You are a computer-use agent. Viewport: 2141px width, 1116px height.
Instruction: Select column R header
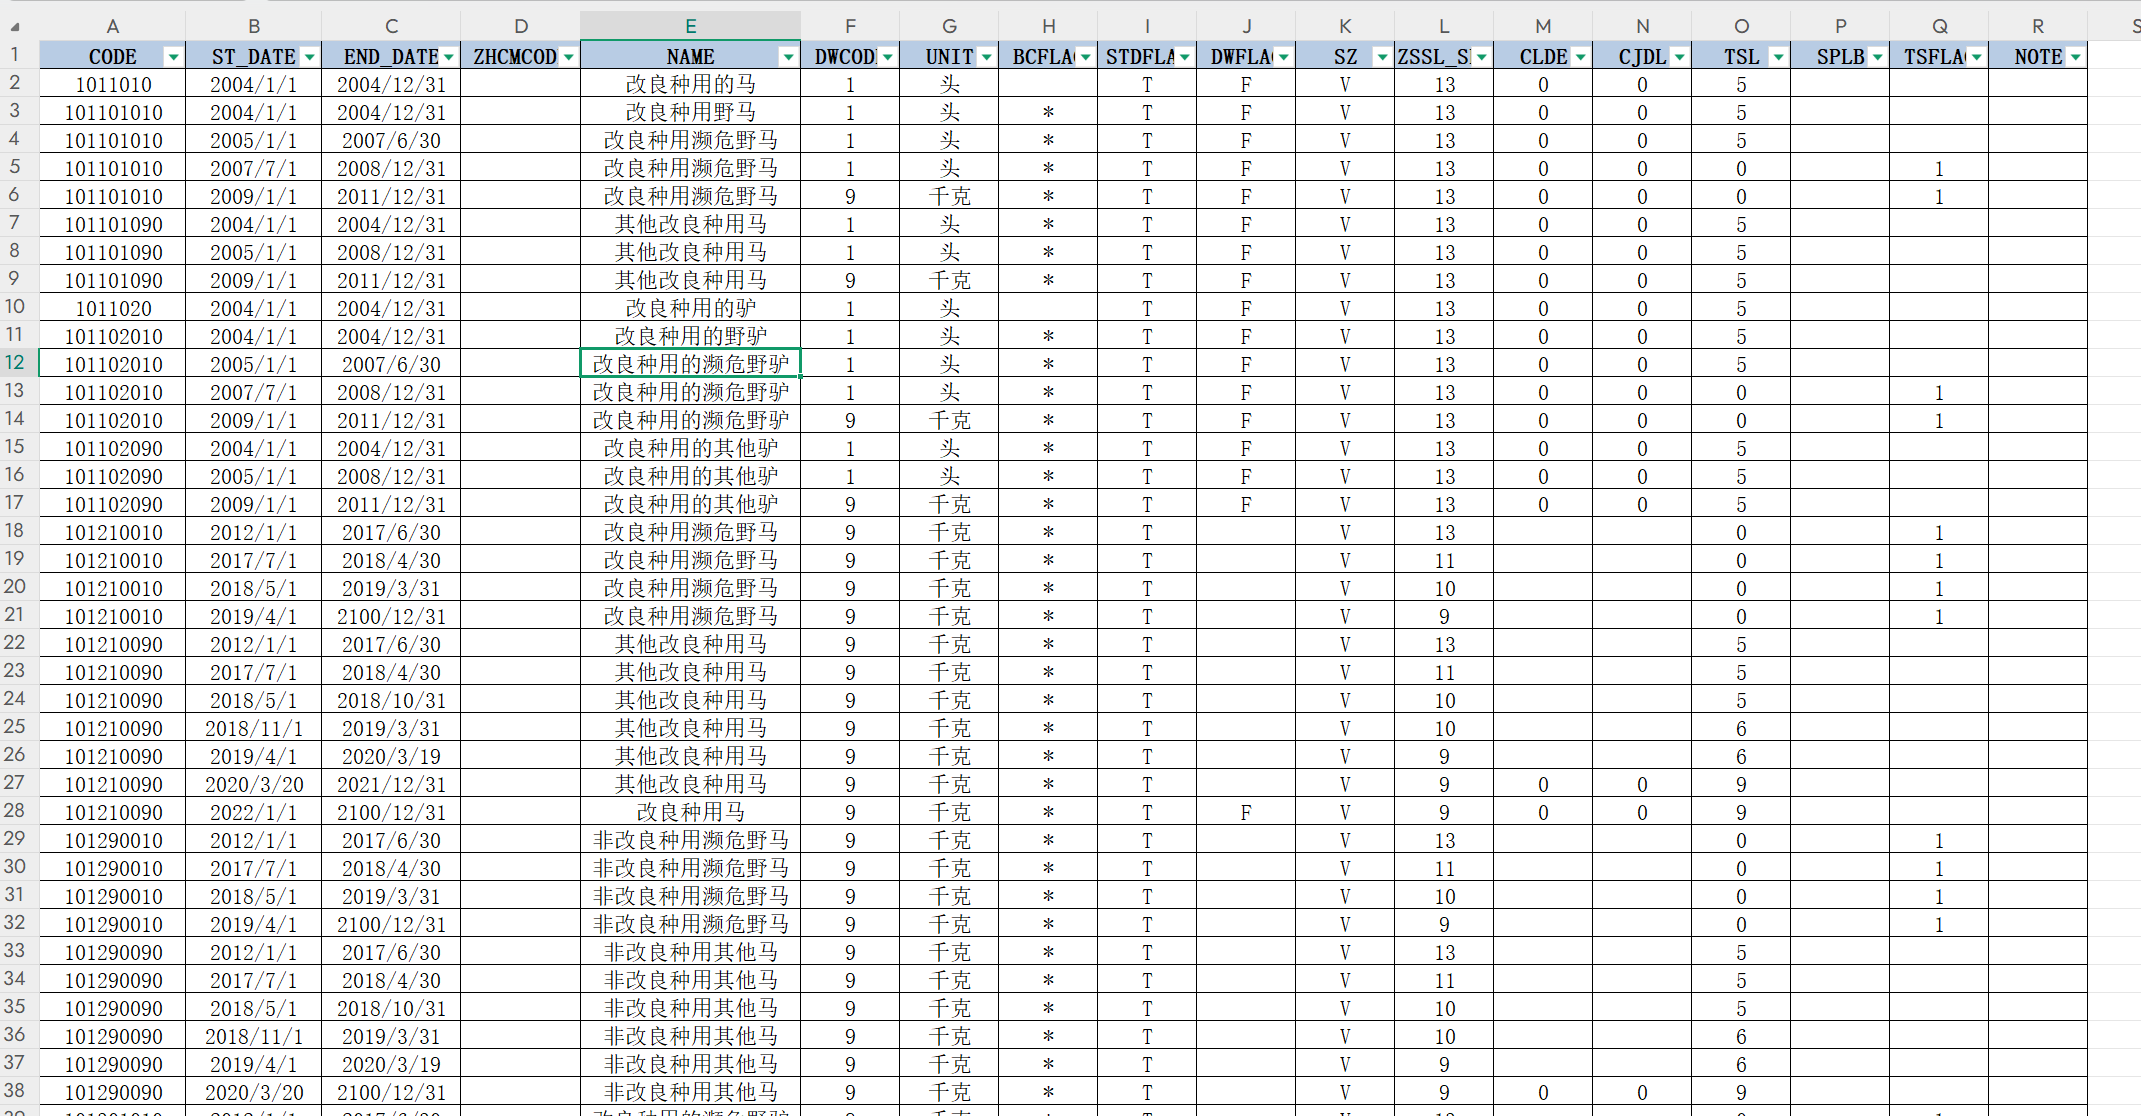click(x=2037, y=26)
